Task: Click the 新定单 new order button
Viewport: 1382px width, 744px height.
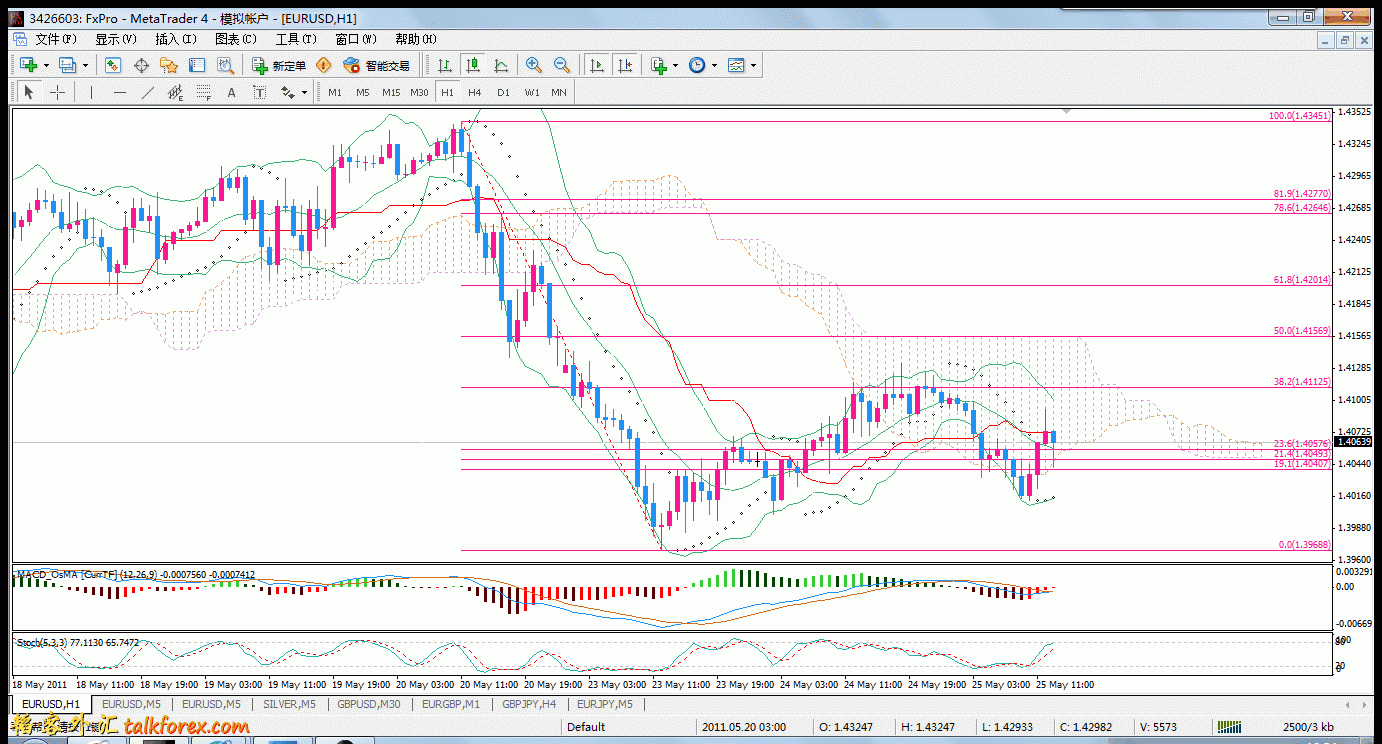Action: click(x=279, y=65)
